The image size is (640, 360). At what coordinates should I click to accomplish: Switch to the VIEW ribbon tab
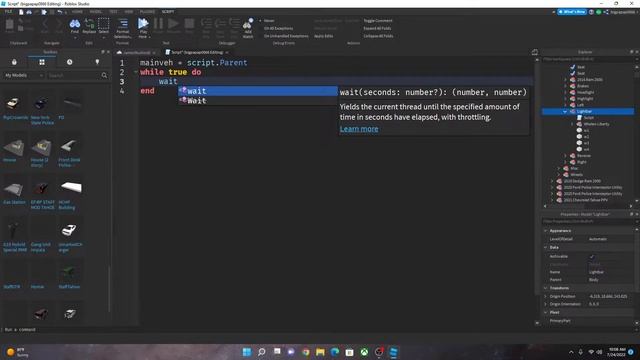(x=129, y=12)
